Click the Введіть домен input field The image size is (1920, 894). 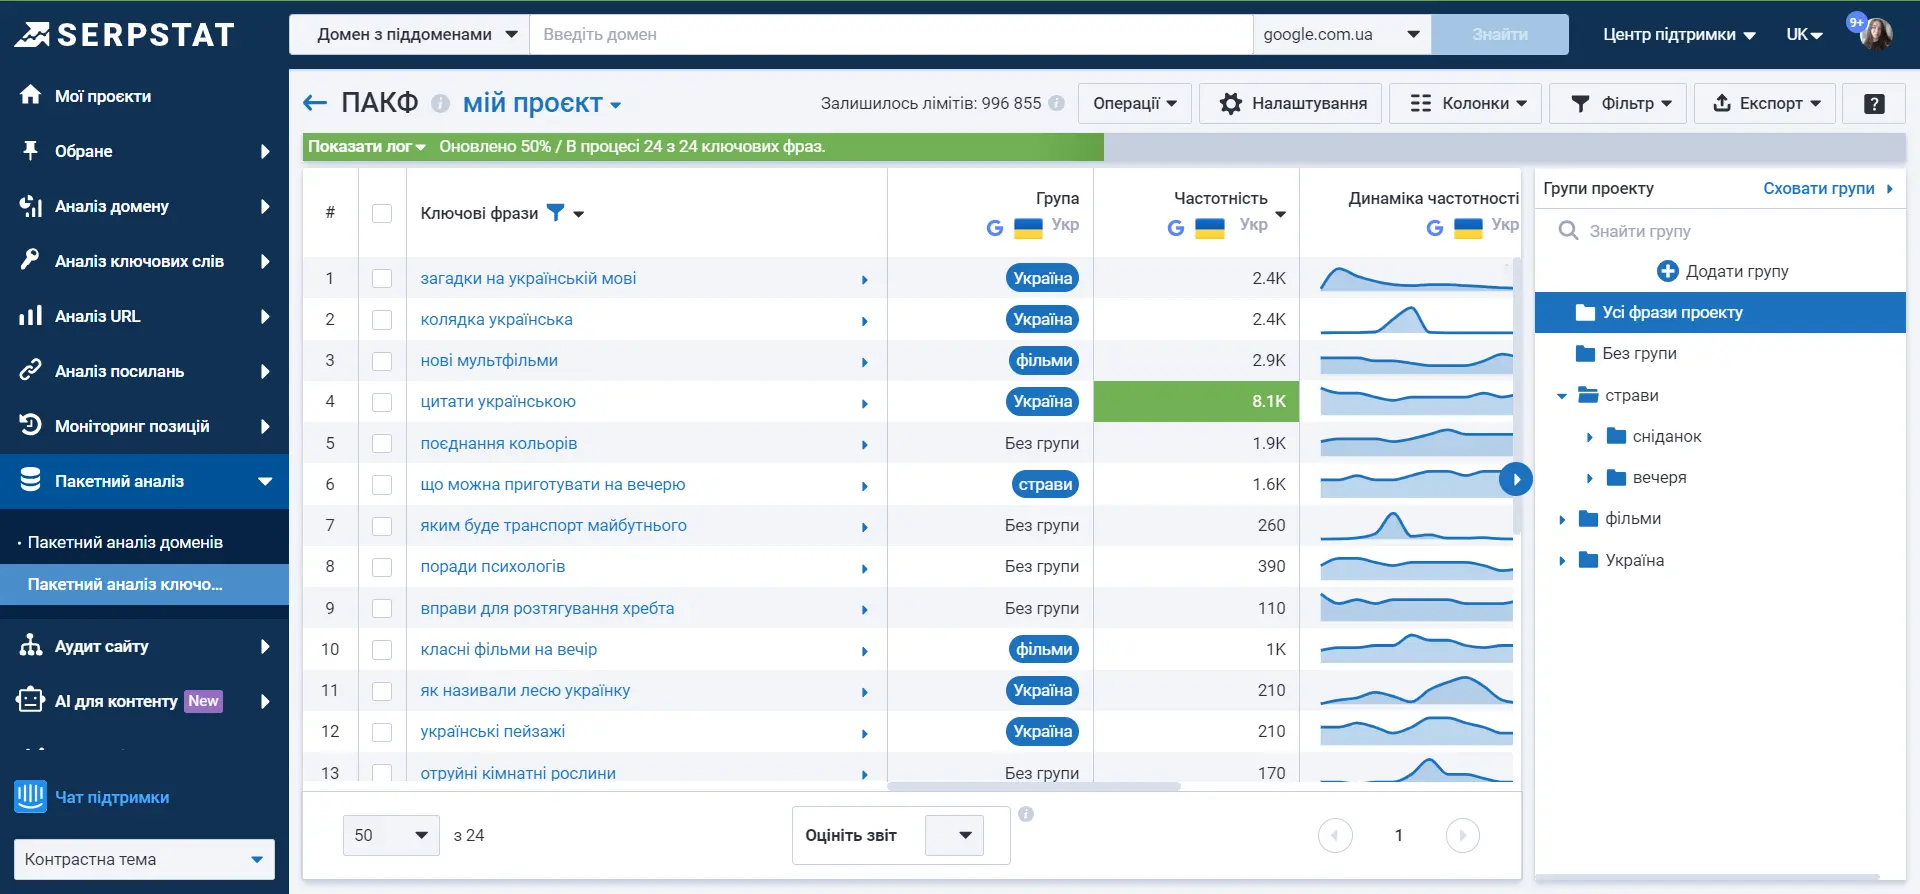(x=891, y=34)
